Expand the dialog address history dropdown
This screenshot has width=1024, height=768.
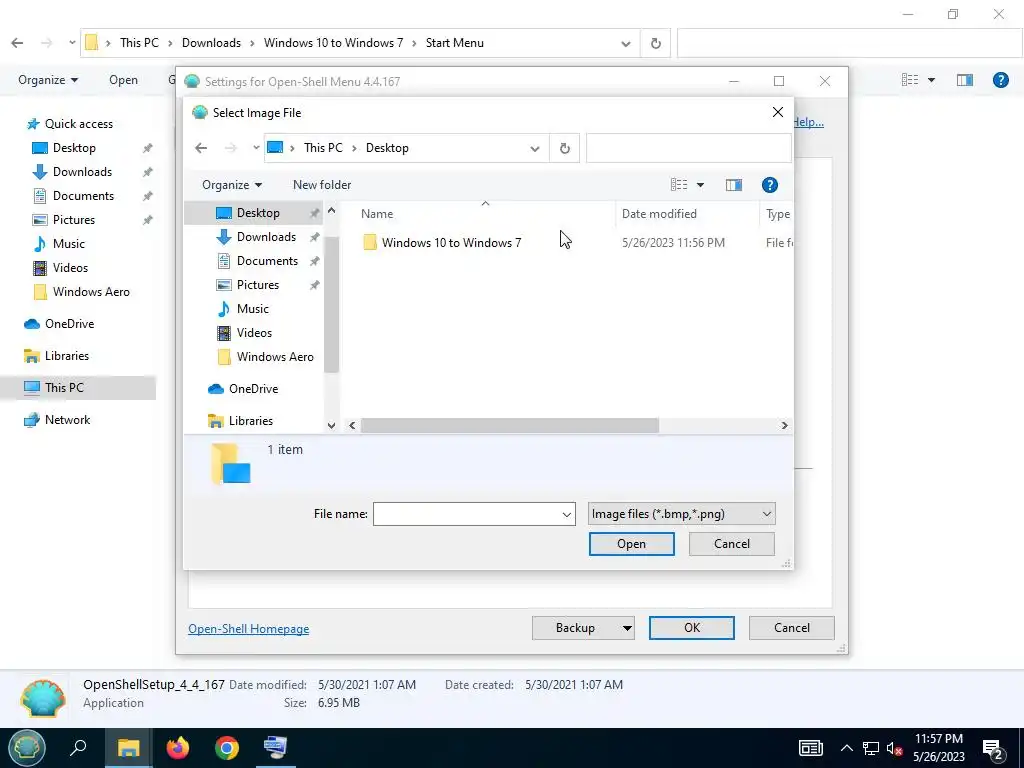point(535,149)
